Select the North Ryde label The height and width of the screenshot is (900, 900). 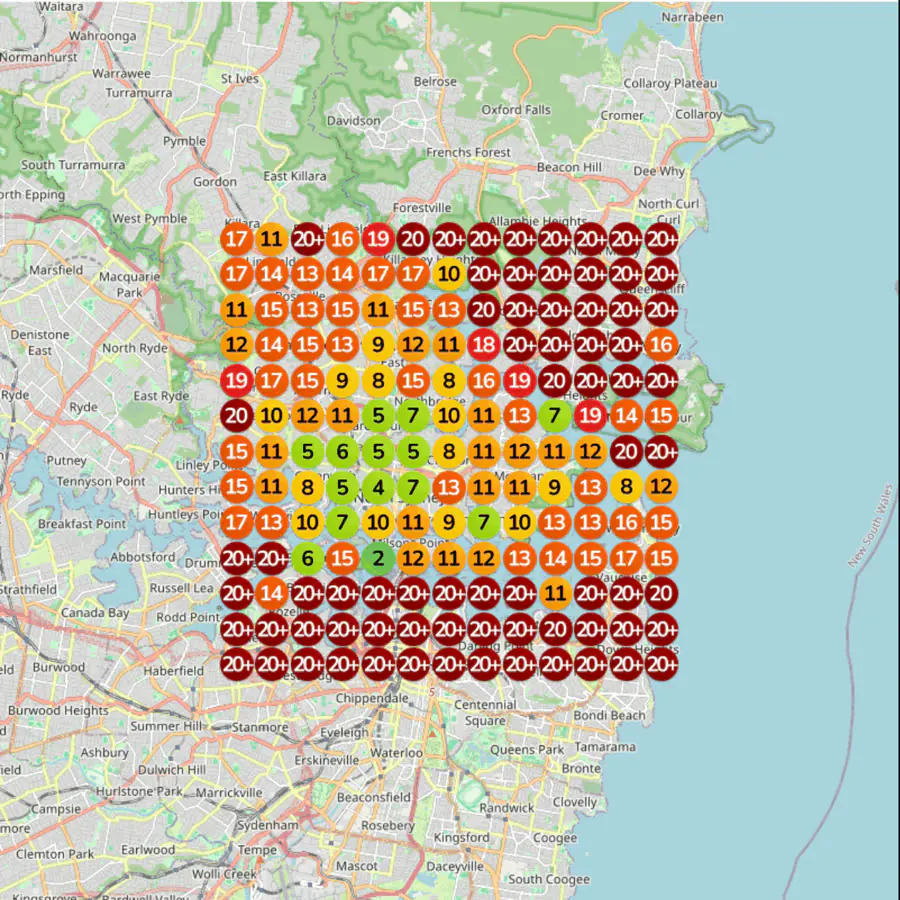click(135, 348)
